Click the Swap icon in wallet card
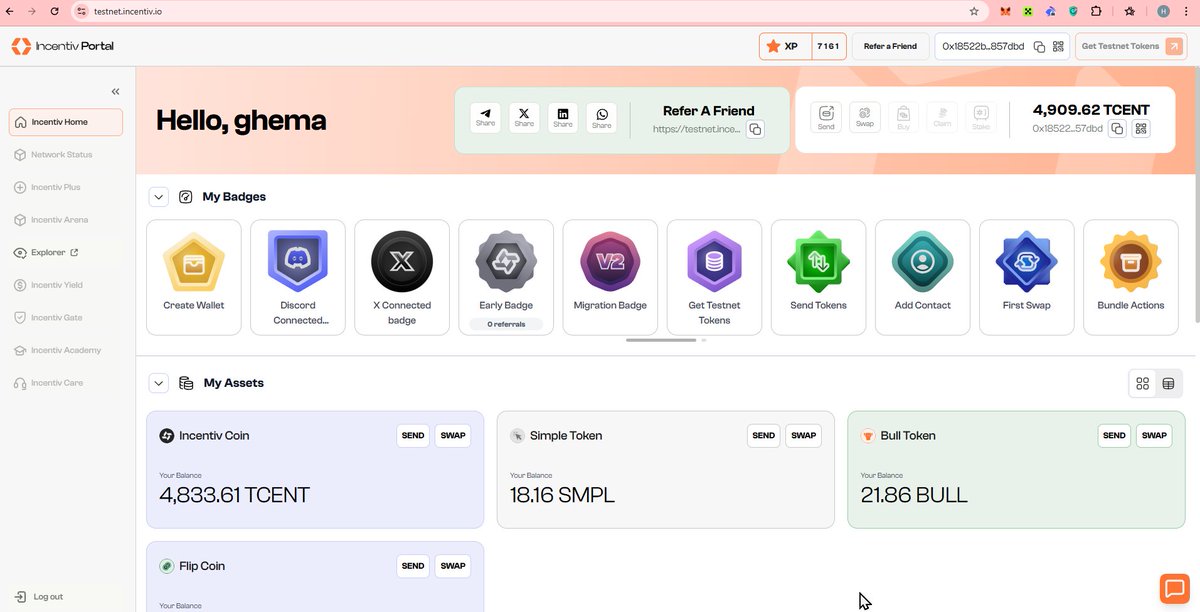The width and height of the screenshot is (1200, 612). 865,118
